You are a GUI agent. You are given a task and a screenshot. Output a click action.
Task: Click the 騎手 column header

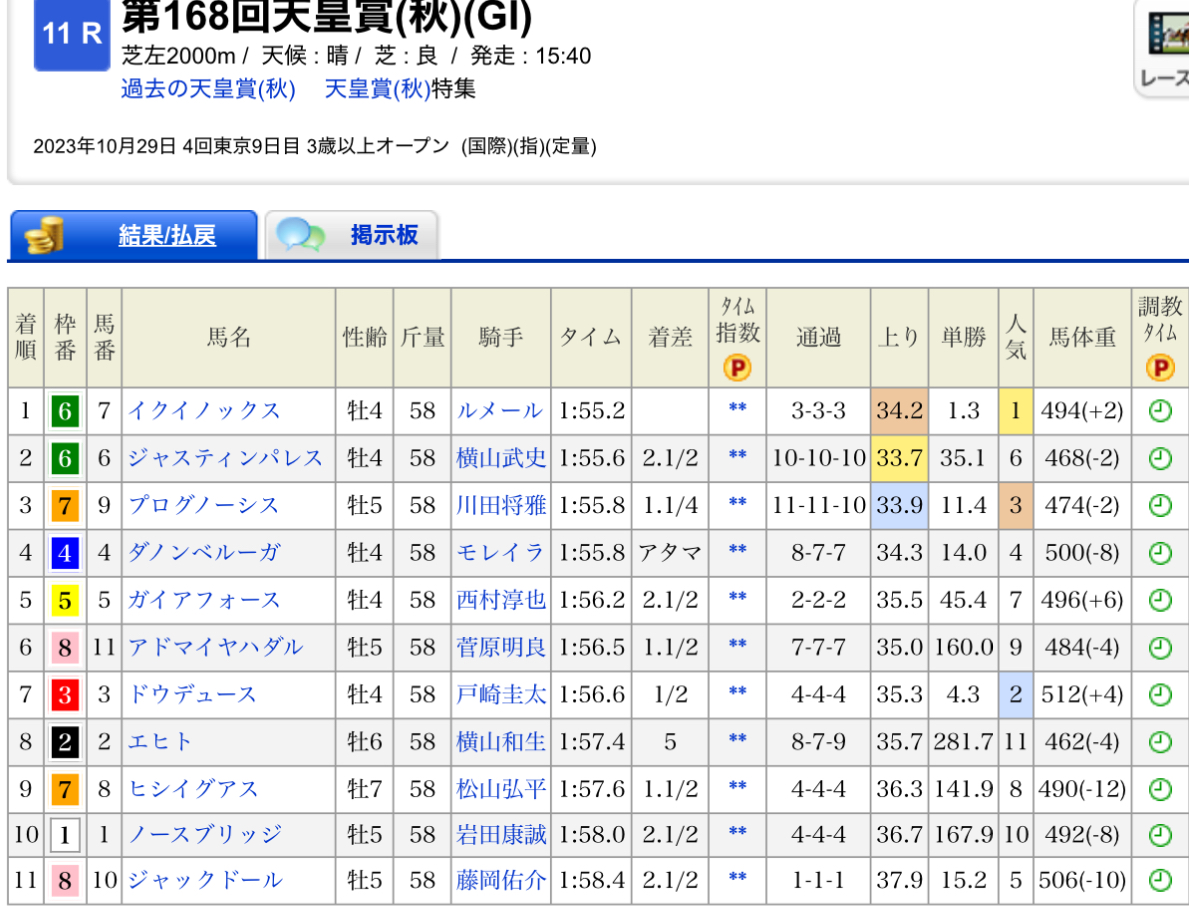[x=501, y=337]
